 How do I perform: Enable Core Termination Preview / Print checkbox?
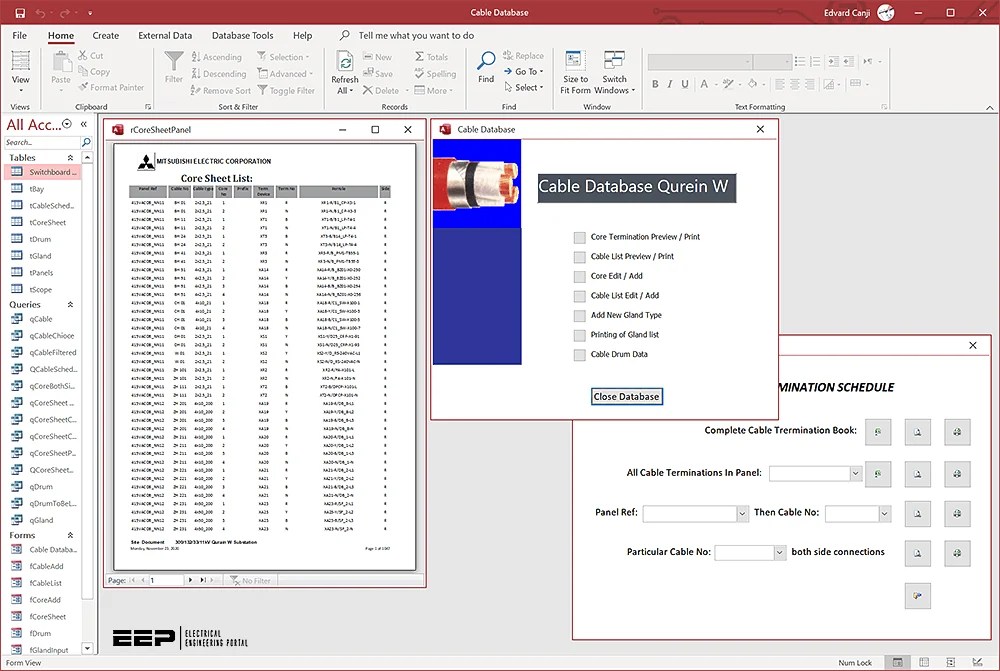click(578, 237)
